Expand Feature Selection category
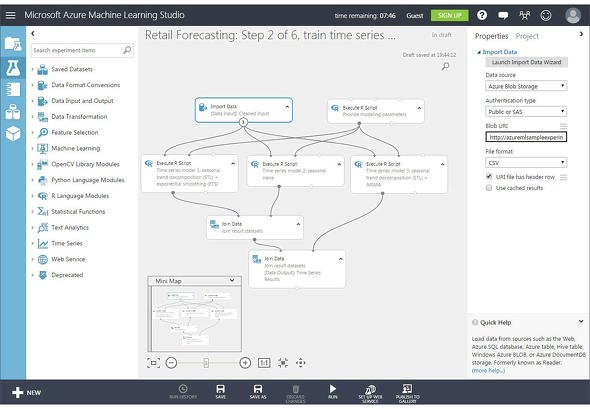The image size is (590, 409). coord(32,132)
